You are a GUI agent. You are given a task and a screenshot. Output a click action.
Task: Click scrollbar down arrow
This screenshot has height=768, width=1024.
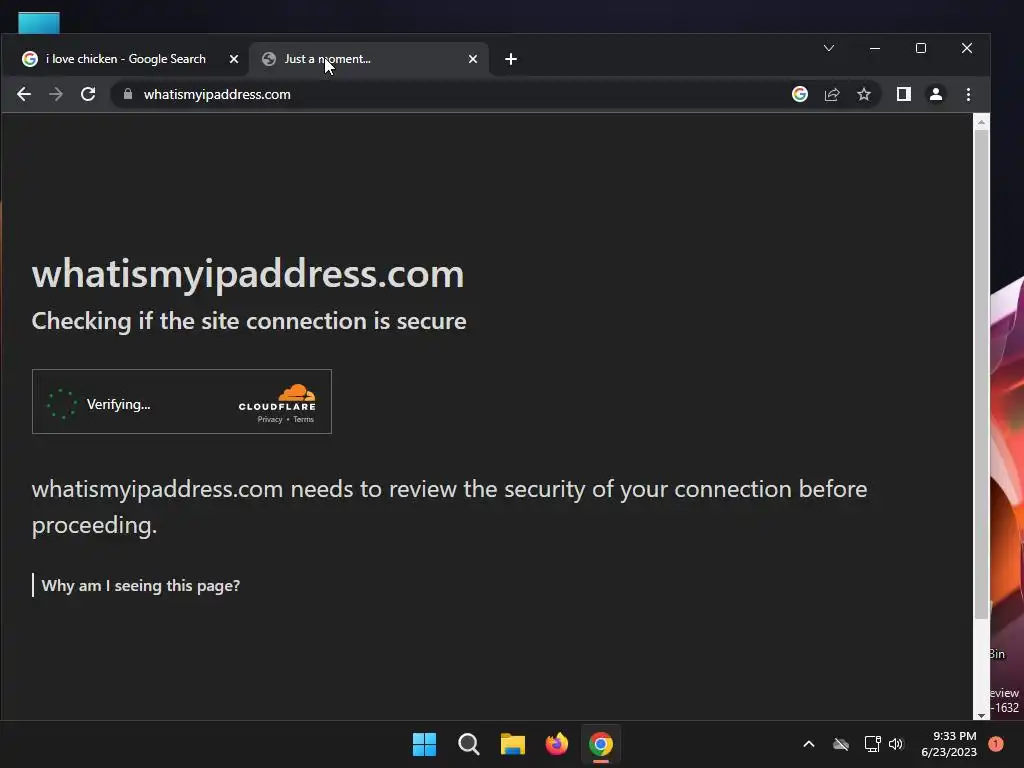(x=981, y=715)
